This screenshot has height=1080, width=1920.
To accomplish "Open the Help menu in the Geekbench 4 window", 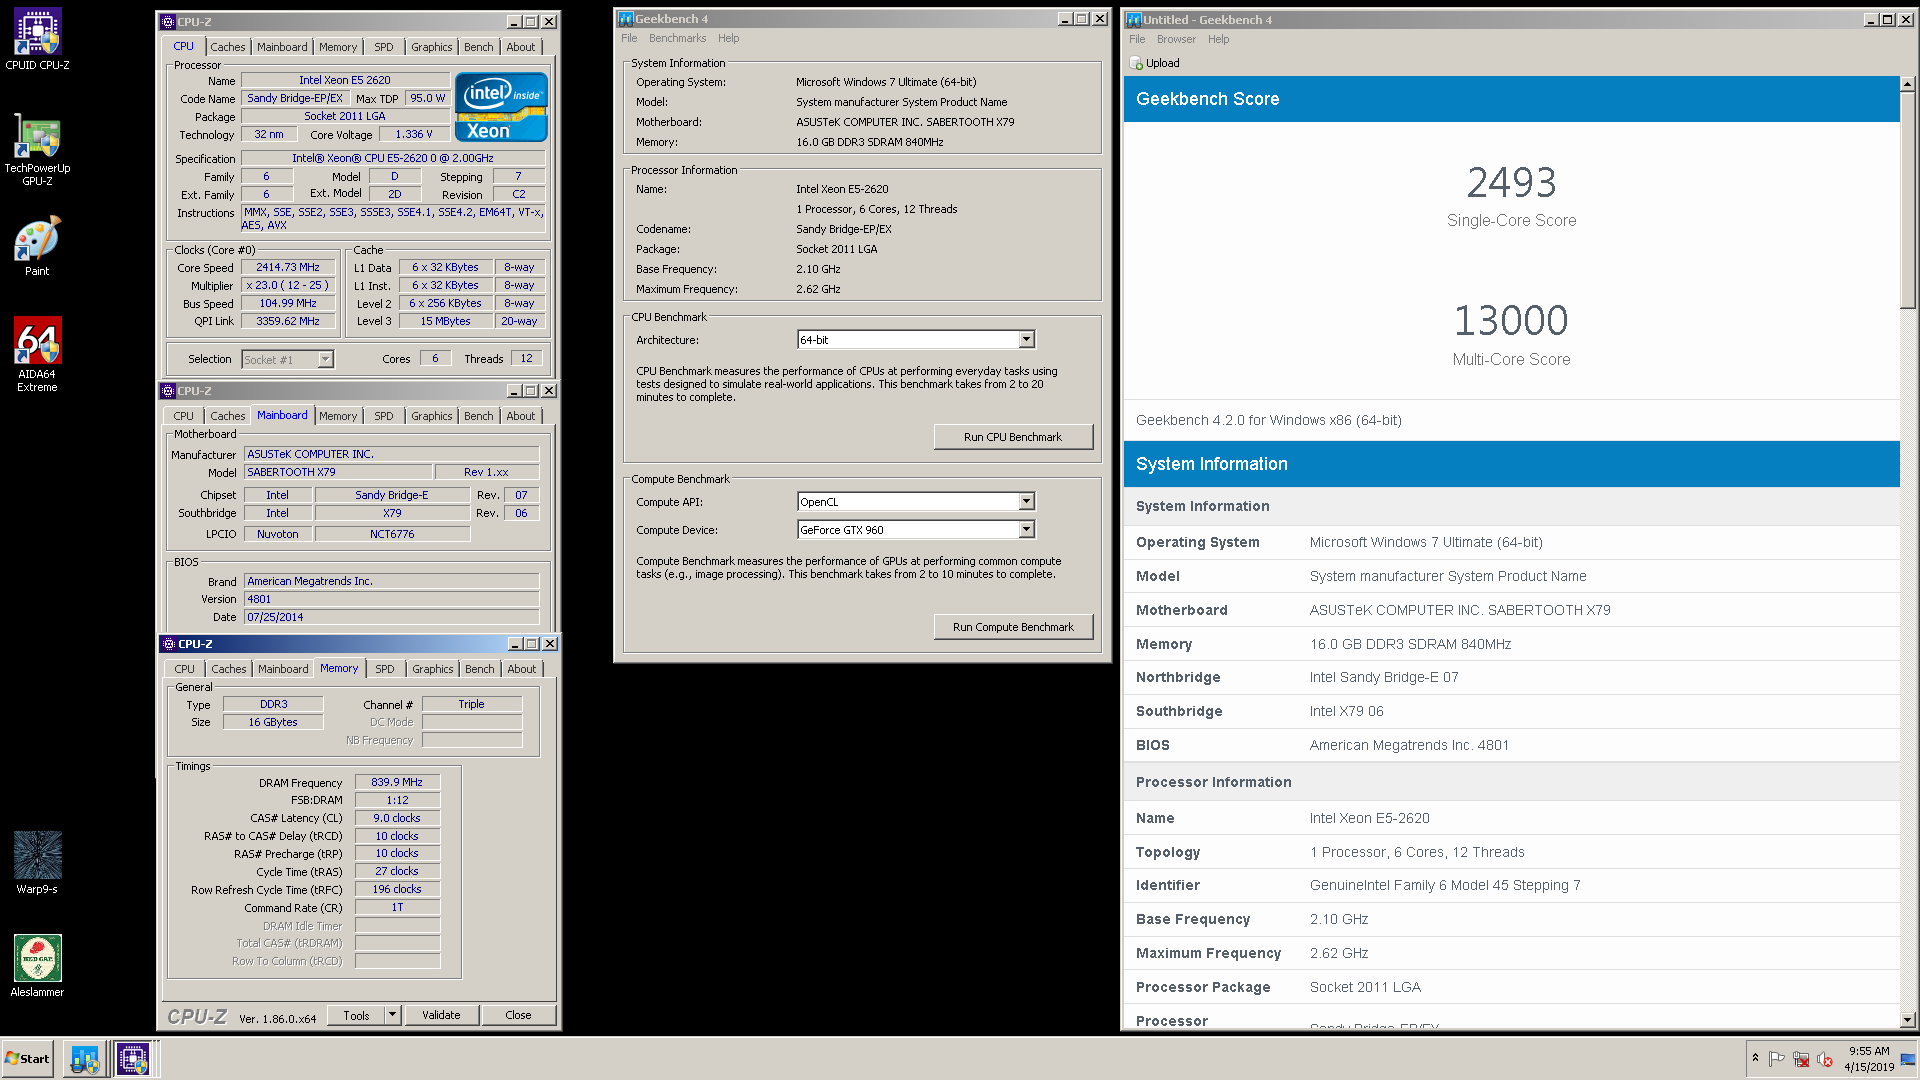I will (729, 38).
